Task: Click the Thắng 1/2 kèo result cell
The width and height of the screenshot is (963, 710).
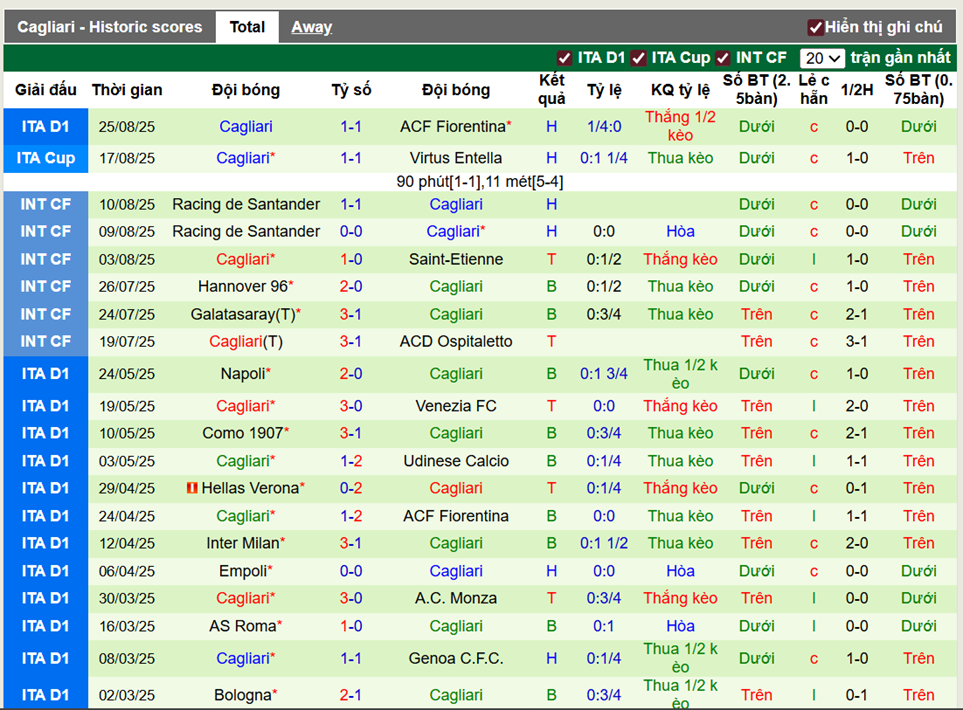Action: (680, 126)
